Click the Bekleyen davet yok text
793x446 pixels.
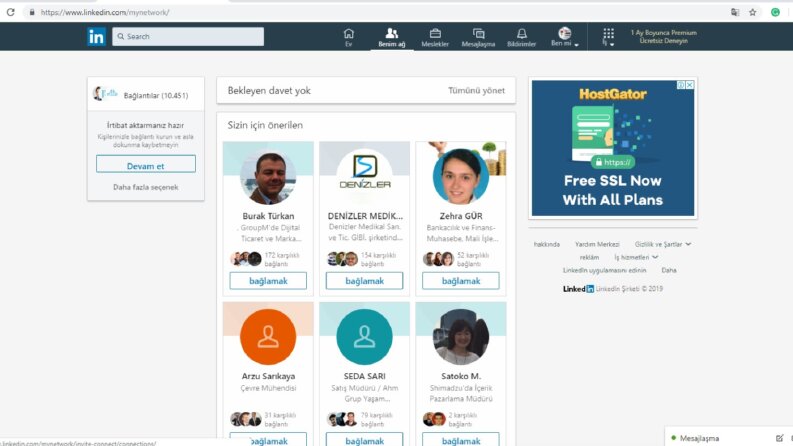[269, 91]
